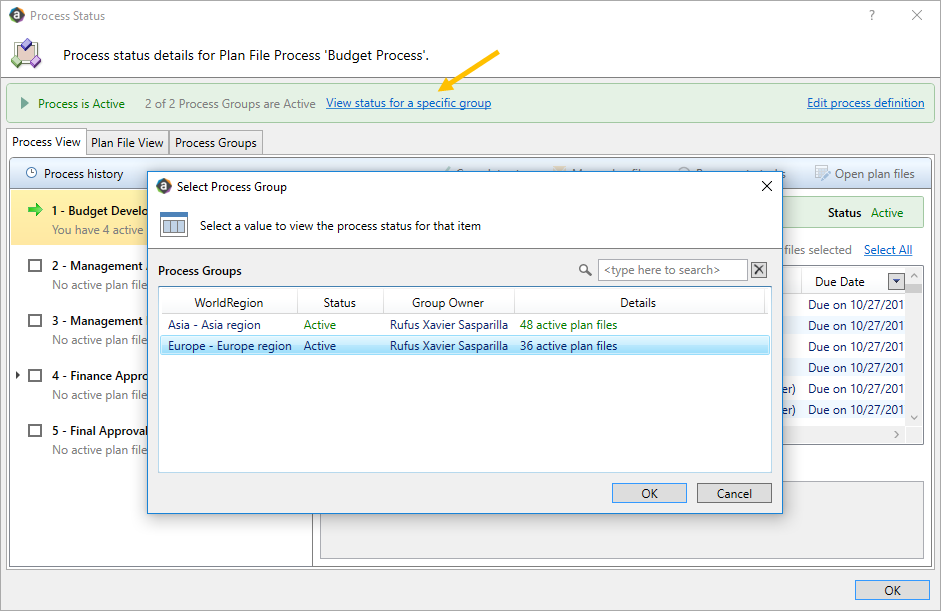Toggle the 5 - Final Approval checkbox
The height and width of the screenshot is (611, 941).
coord(35,431)
